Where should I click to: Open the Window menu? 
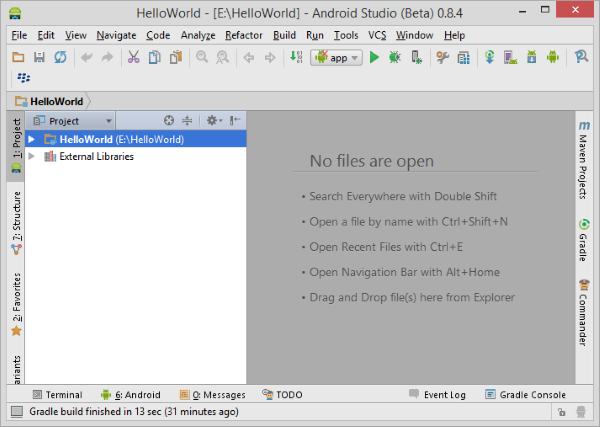[414, 35]
